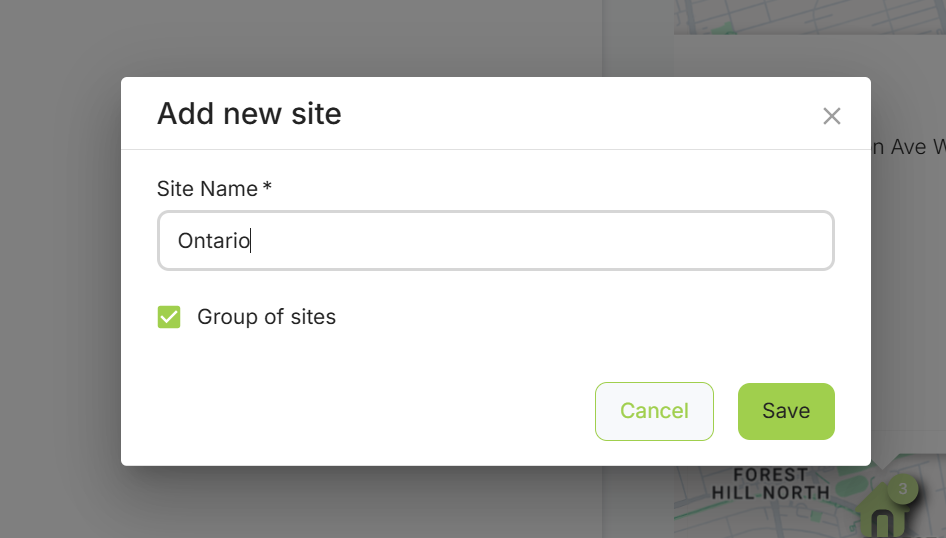
Task: Click the Add new site heading
Action: [249, 114]
